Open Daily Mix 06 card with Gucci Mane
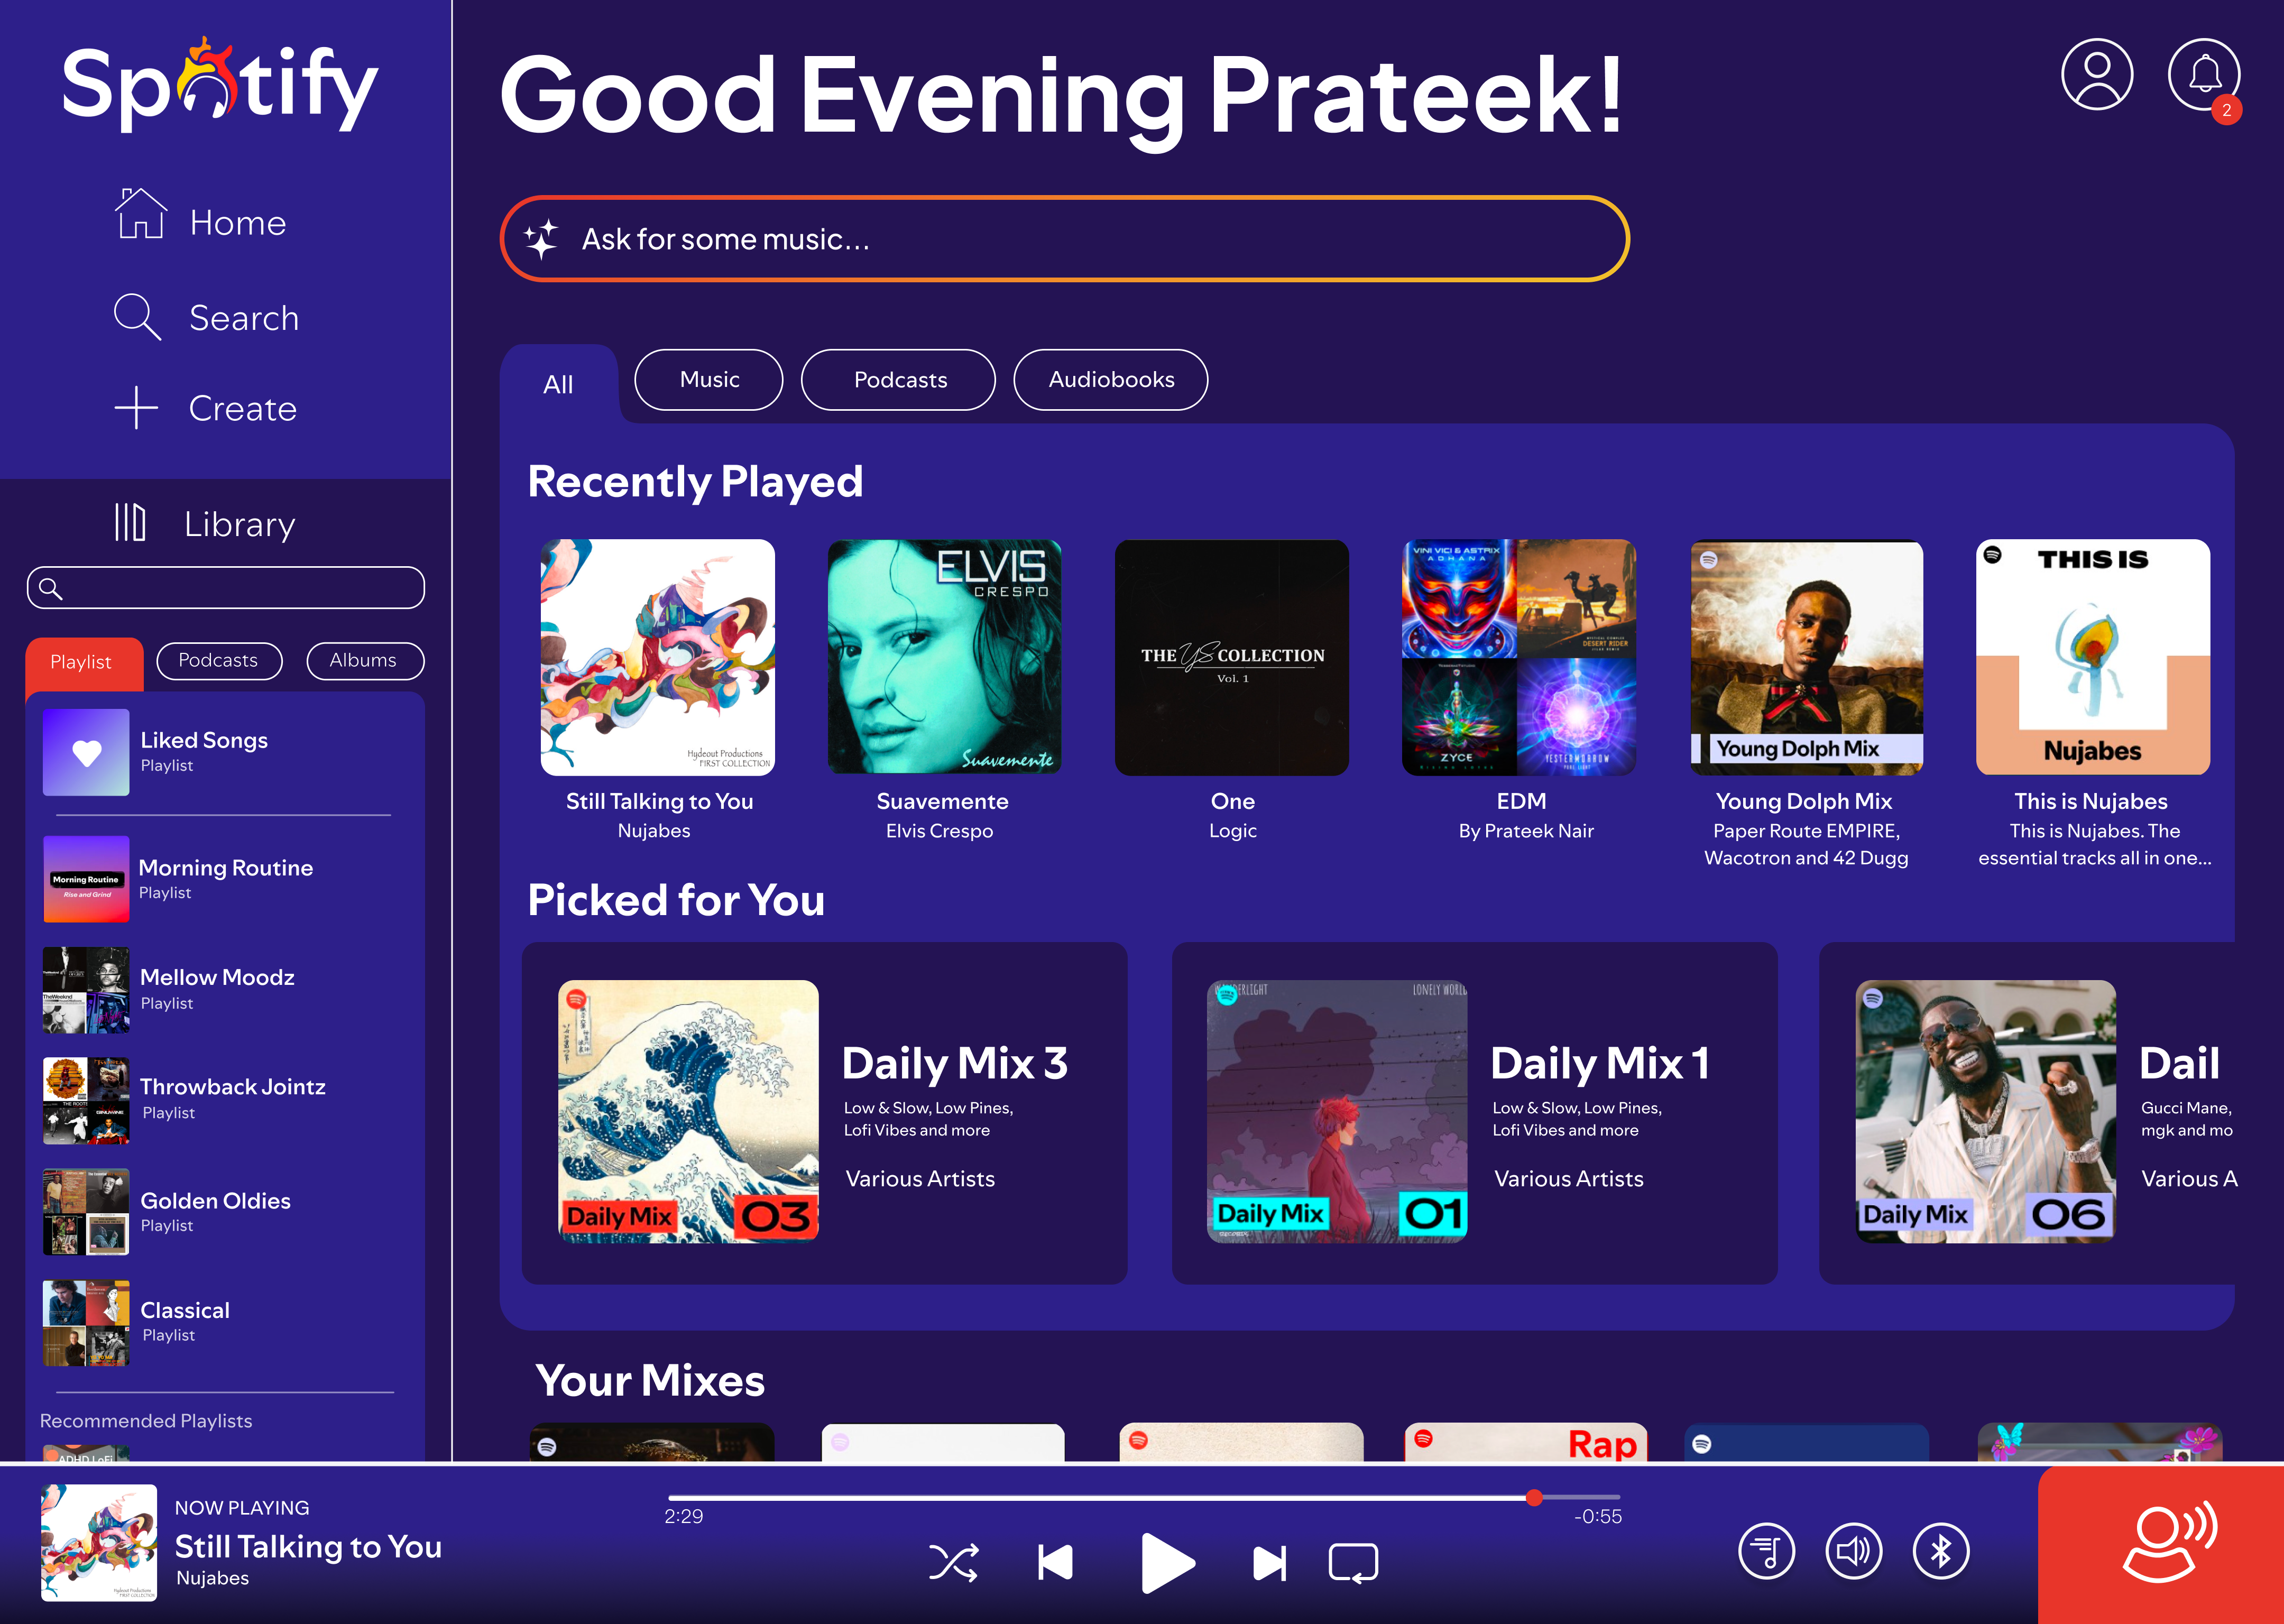The height and width of the screenshot is (1624, 2284). 2027,1113
